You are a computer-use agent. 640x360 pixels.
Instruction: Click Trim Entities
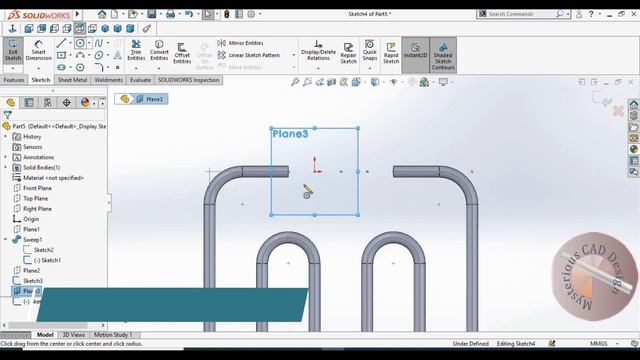(136, 50)
